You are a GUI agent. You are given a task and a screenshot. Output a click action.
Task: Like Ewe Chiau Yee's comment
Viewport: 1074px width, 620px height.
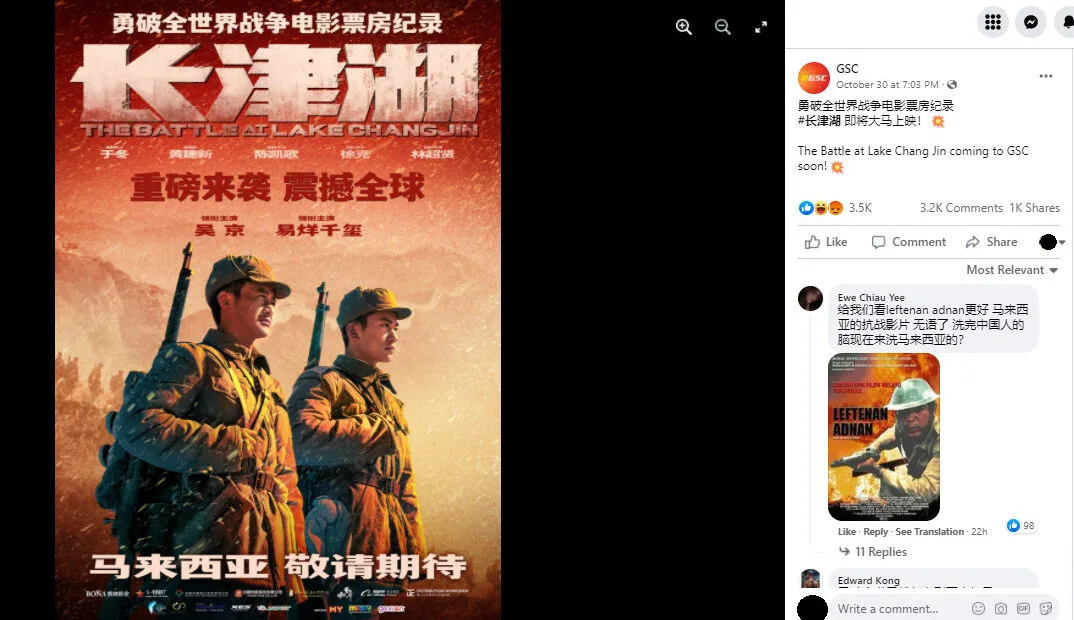point(847,532)
